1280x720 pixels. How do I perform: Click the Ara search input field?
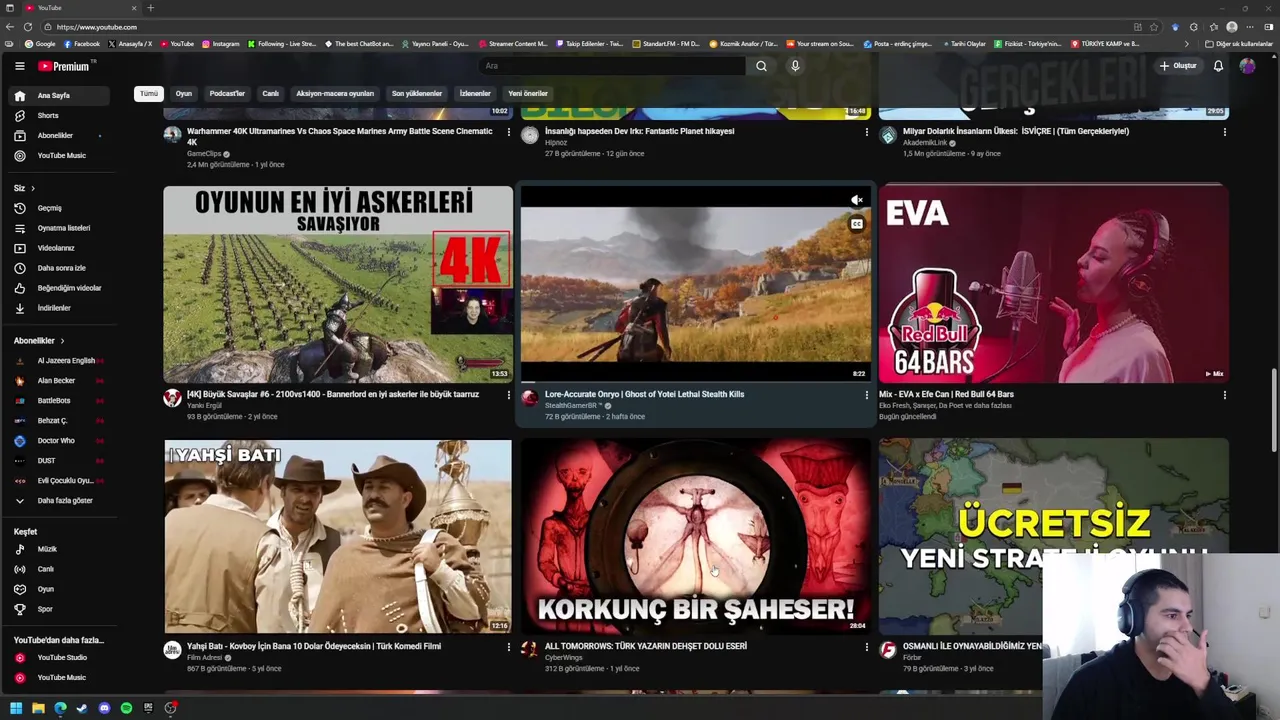point(611,66)
